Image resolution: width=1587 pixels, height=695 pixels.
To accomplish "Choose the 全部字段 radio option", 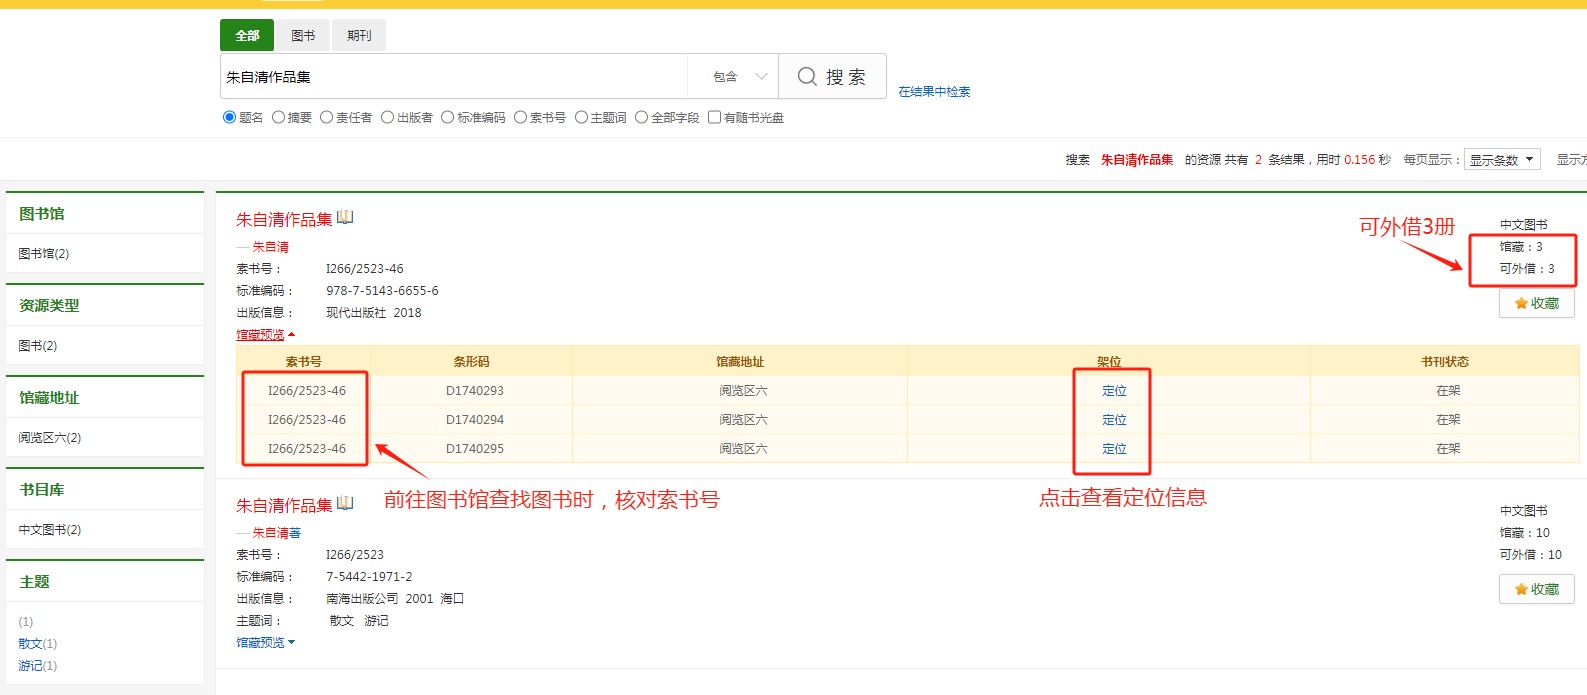I will click(x=642, y=118).
